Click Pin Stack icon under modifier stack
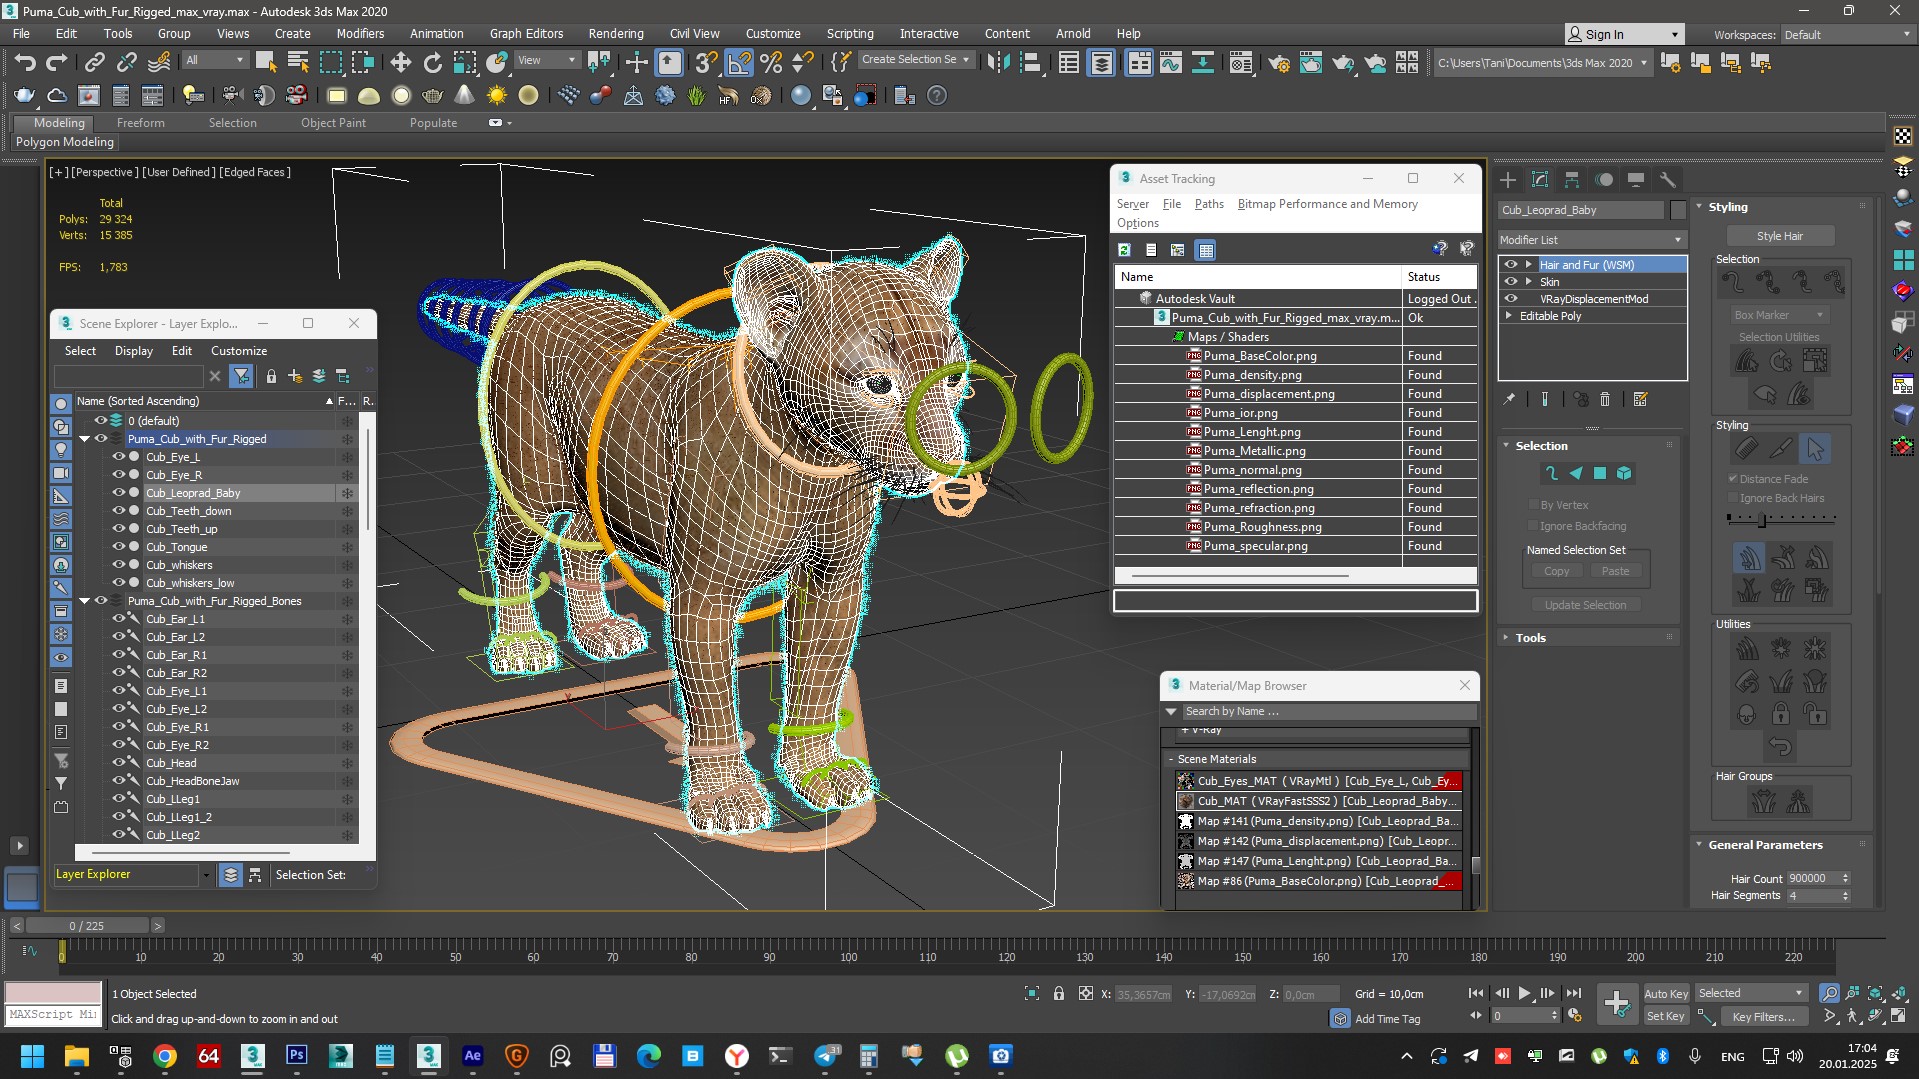The width and height of the screenshot is (1919, 1079). click(1509, 399)
